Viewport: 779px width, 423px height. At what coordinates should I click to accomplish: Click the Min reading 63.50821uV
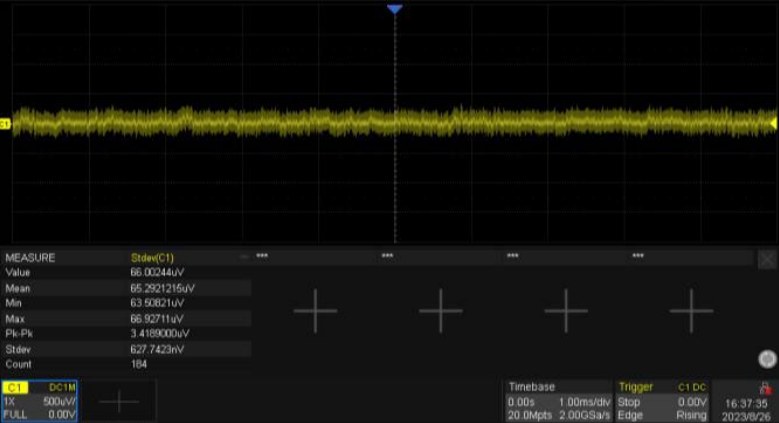pos(157,303)
